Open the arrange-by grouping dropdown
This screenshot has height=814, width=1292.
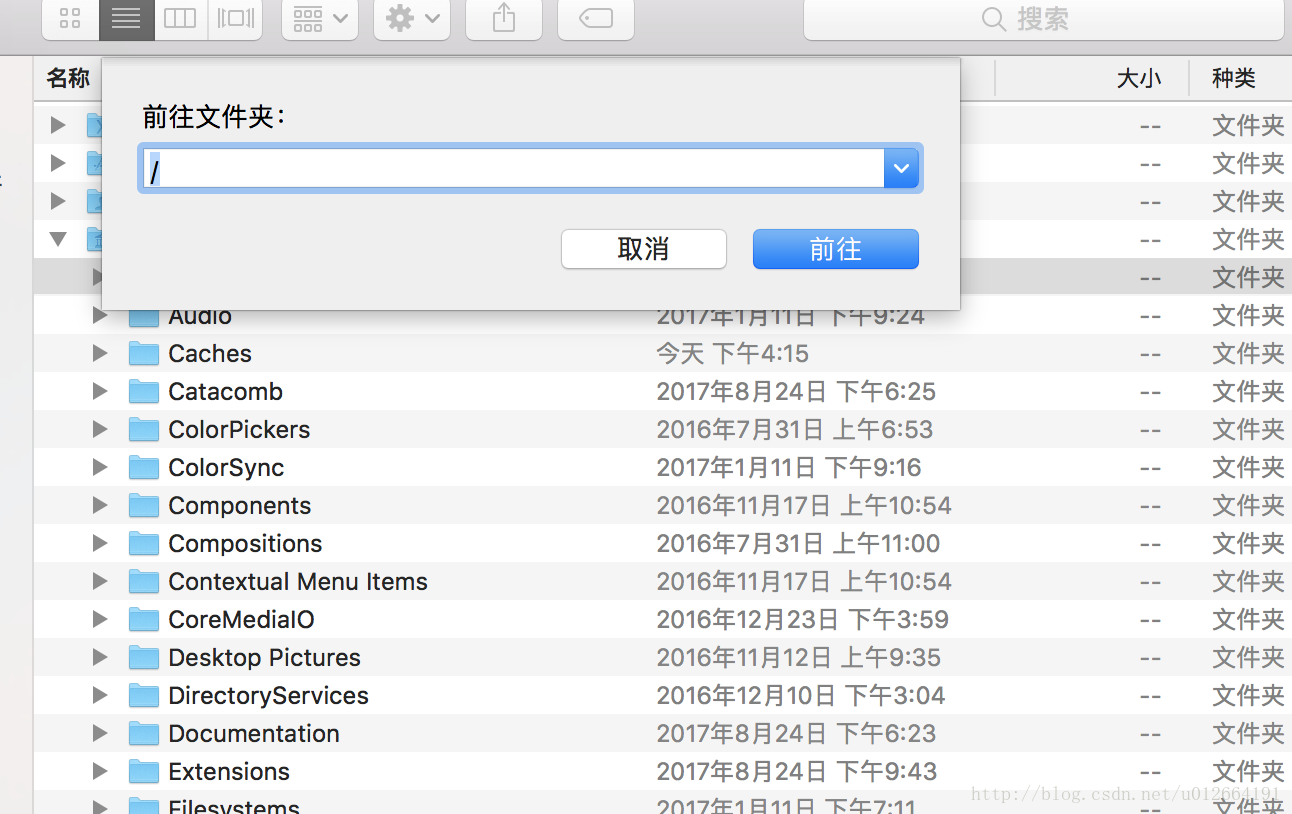[x=320, y=19]
